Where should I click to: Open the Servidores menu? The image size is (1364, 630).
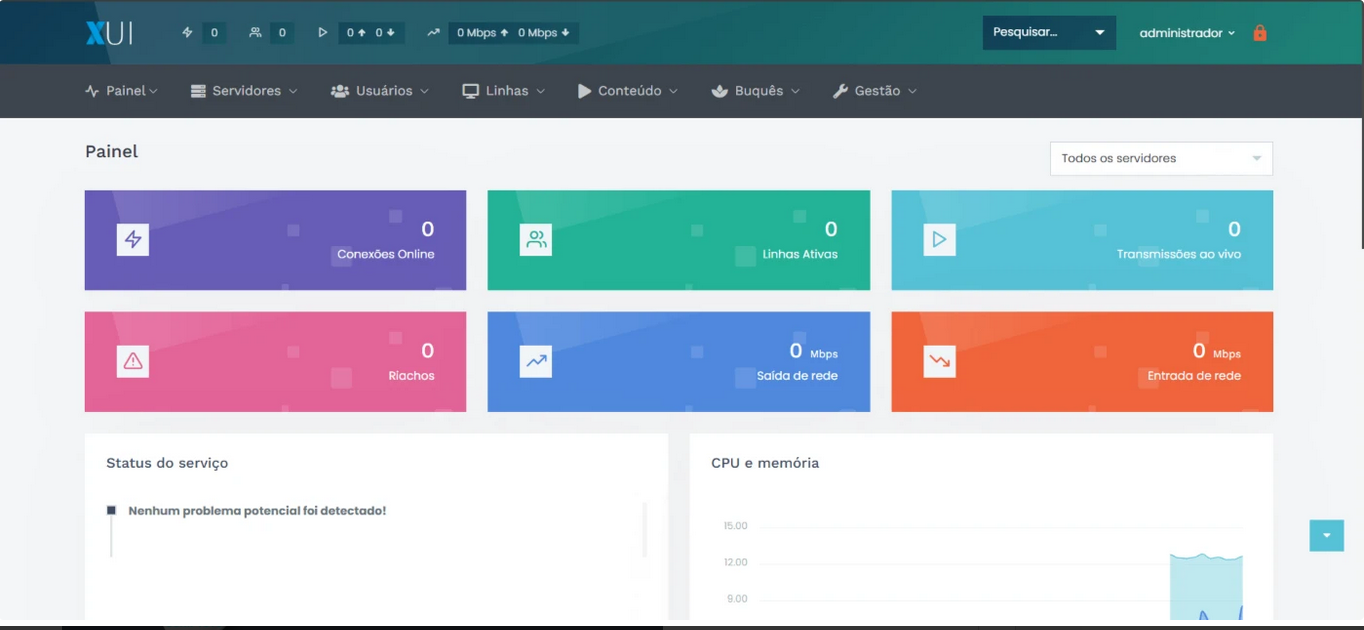pyautogui.click(x=244, y=91)
